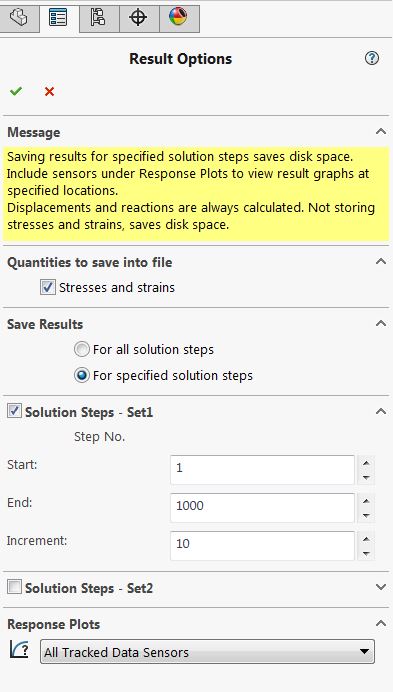Enable the Solution Steps - Set2 checkbox
Viewport: 393px width, 692px height.
tap(14, 587)
